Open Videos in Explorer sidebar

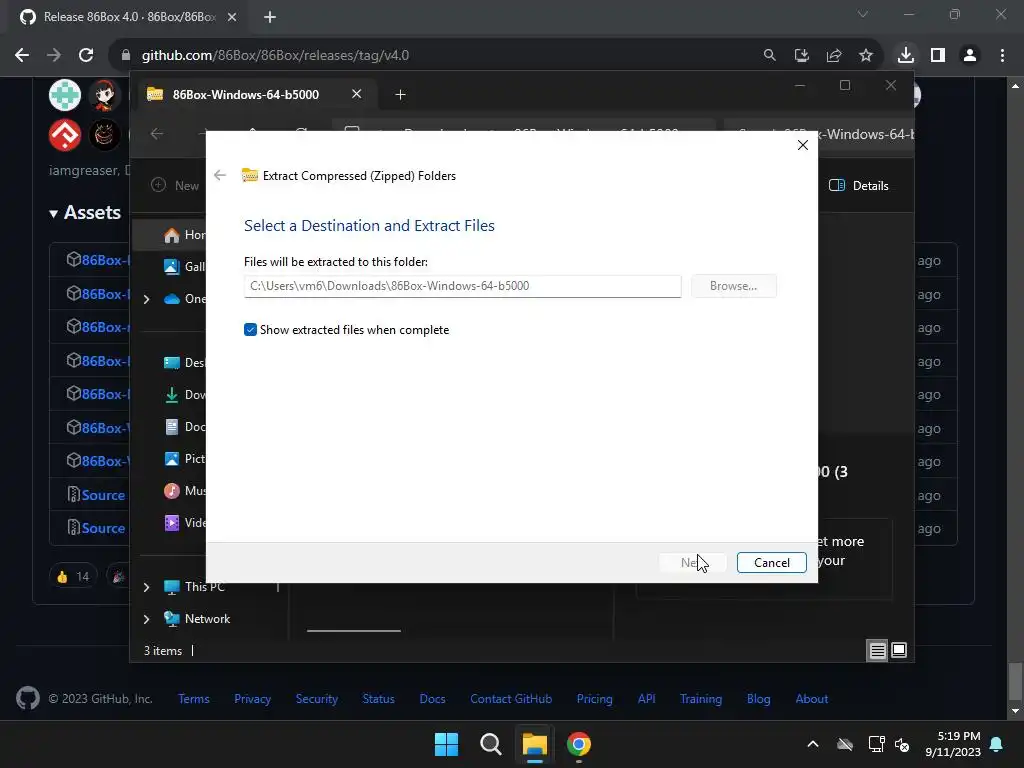[x=185, y=522]
